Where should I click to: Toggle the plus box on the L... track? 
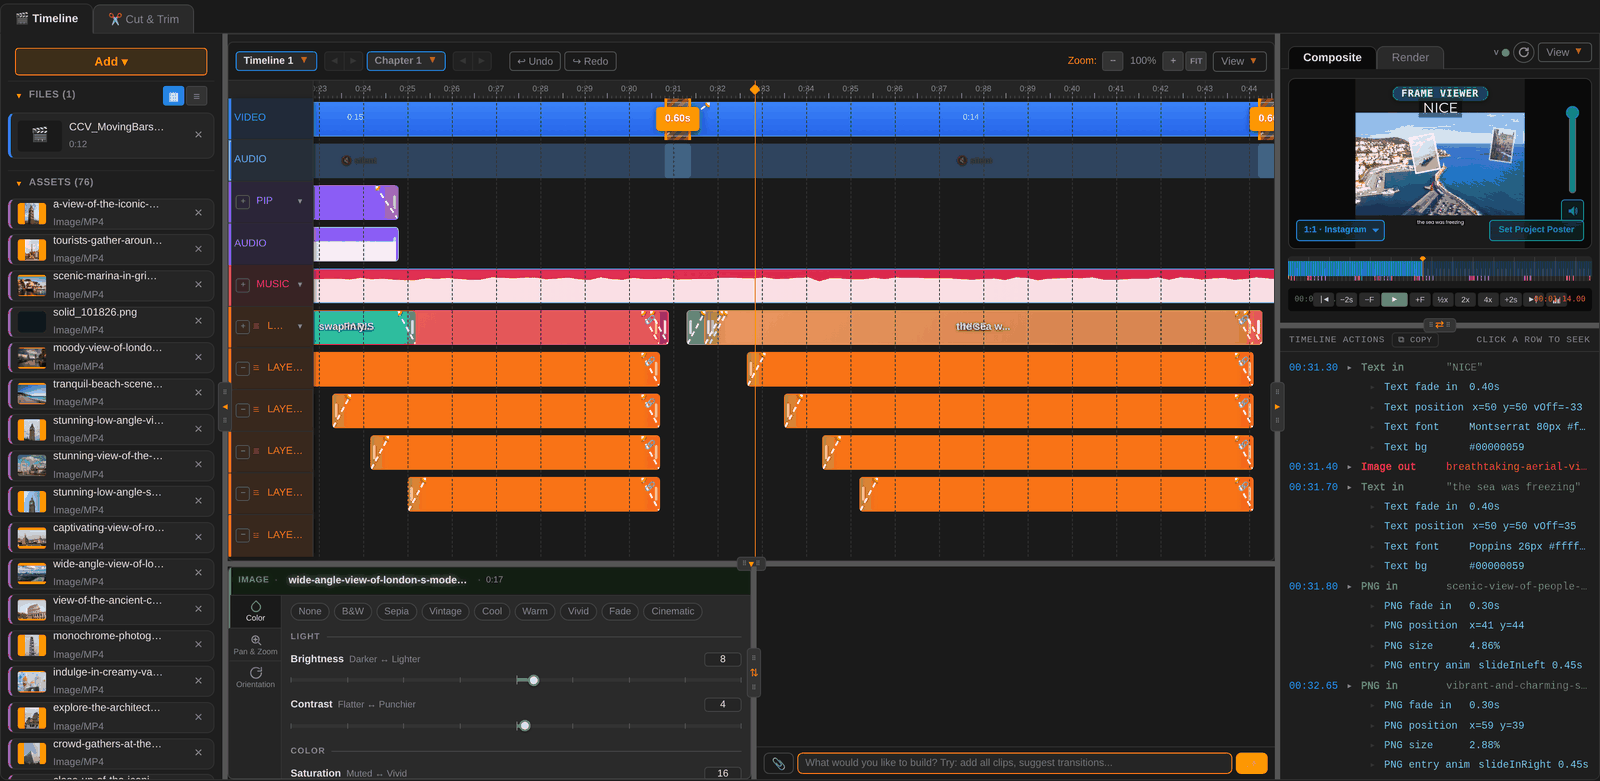pos(243,326)
